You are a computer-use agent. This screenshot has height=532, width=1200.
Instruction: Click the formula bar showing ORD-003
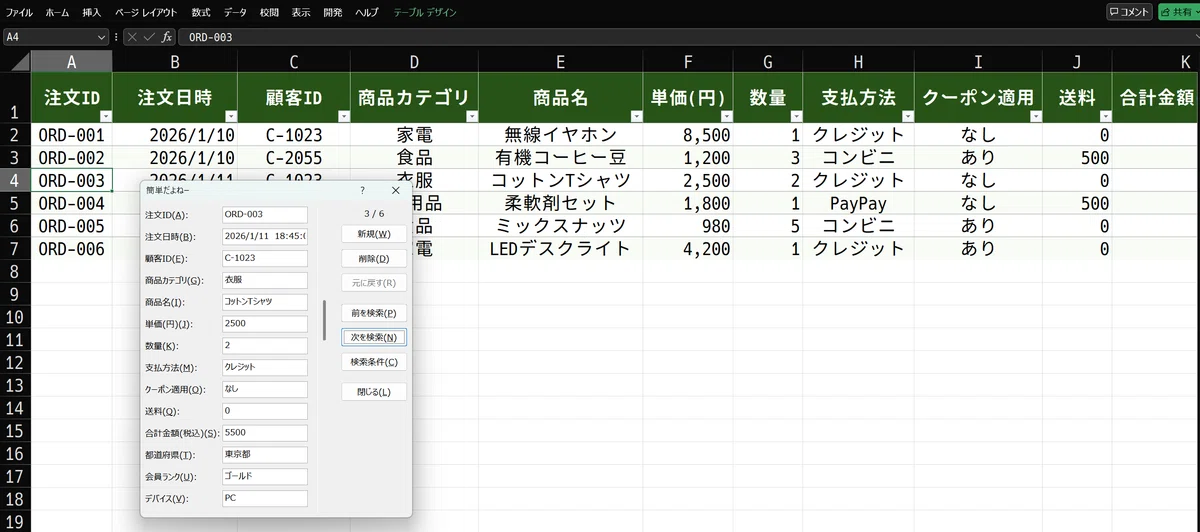pyautogui.click(x=688, y=37)
